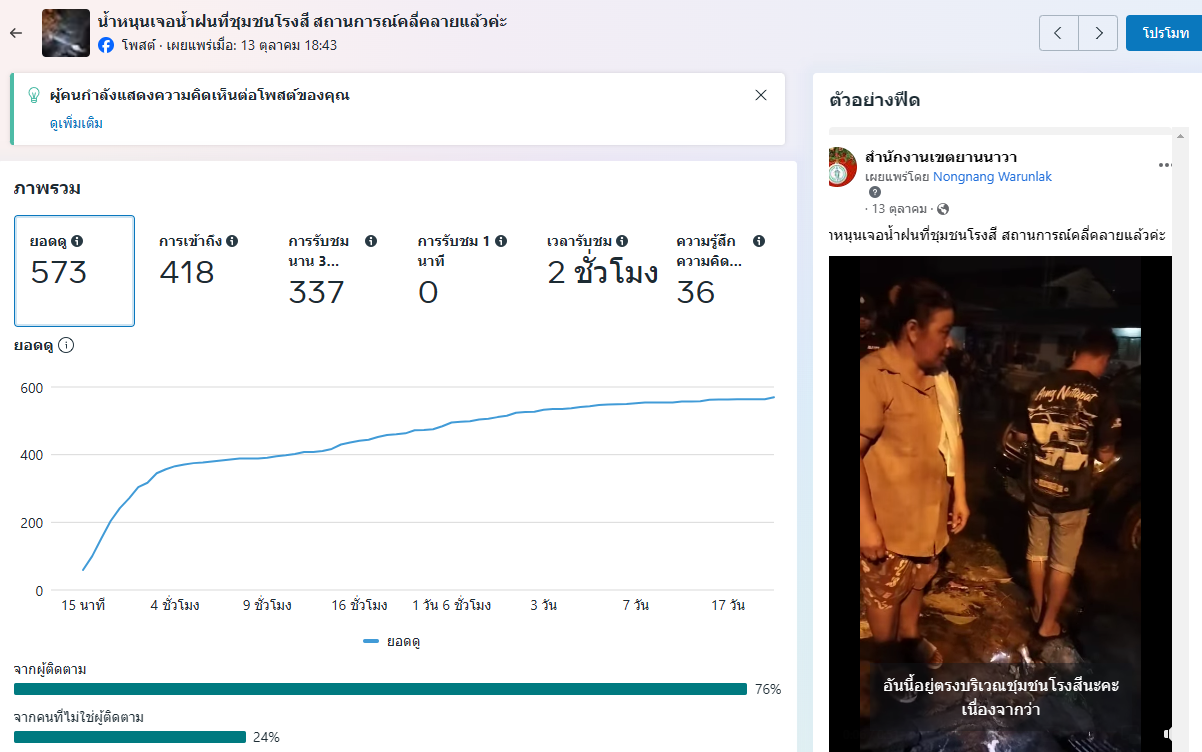
Task: Go to the previous post with left chevron
Action: point(1059,33)
